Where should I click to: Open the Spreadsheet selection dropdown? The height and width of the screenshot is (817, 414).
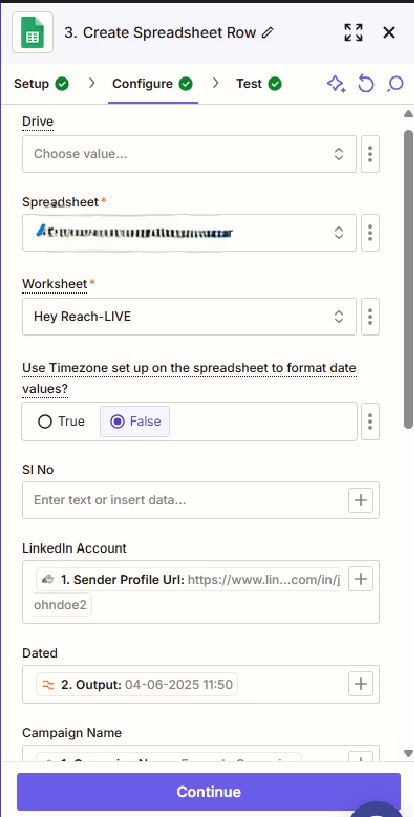(189, 232)
